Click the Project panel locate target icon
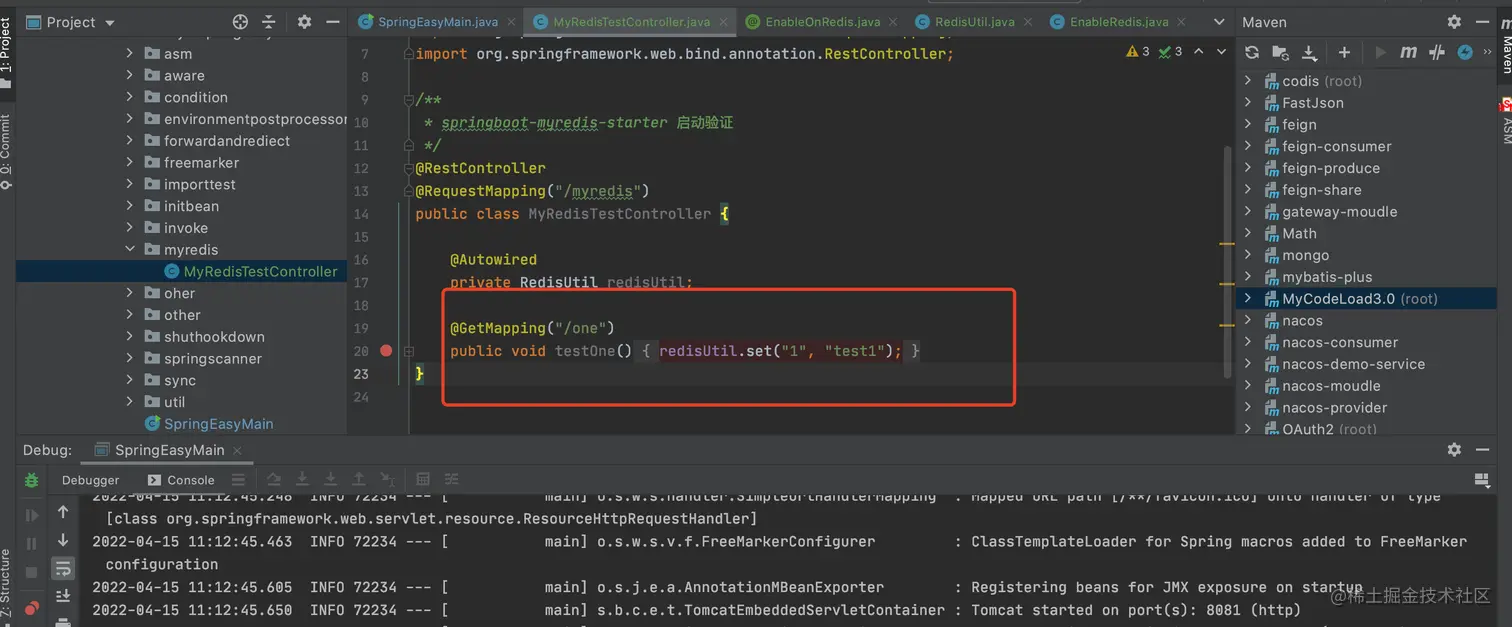Image resolution: width=1512 pixels, height=627 pixels. click(240, 22)
